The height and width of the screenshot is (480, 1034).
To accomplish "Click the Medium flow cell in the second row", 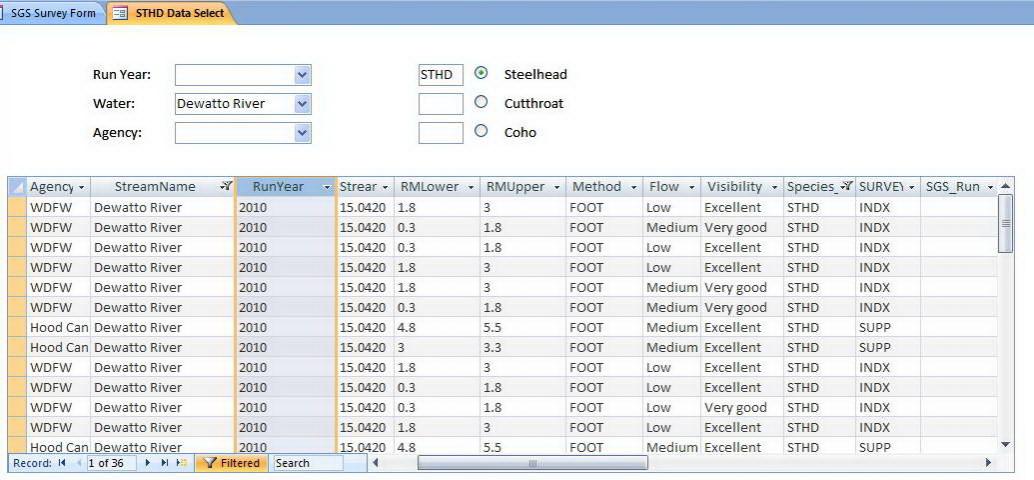I will tap(671, 227).
